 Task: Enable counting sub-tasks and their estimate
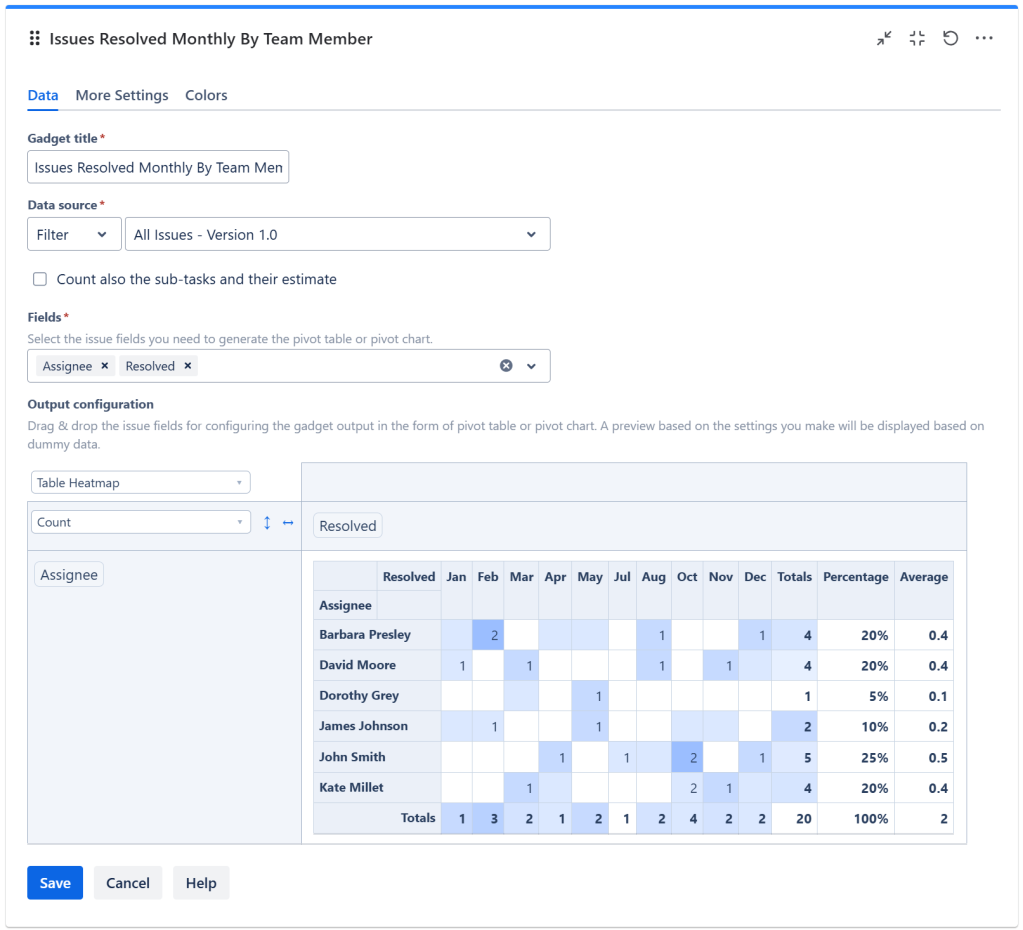click(x=39, y=279)
